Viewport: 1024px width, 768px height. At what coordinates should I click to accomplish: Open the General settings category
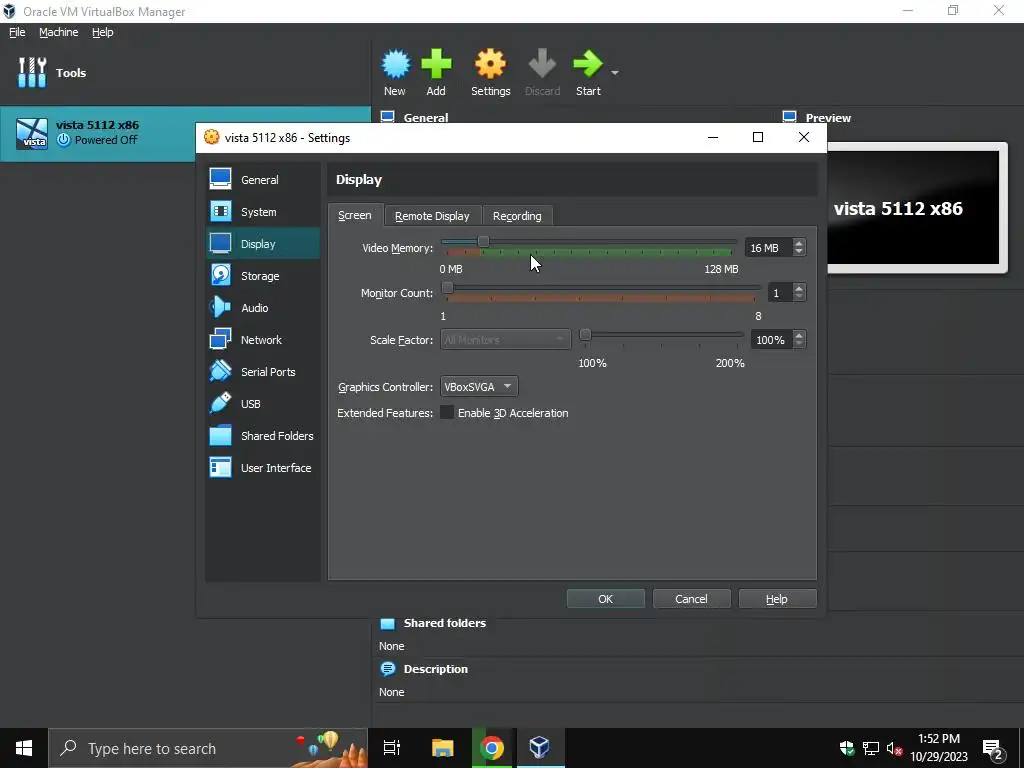263,180
